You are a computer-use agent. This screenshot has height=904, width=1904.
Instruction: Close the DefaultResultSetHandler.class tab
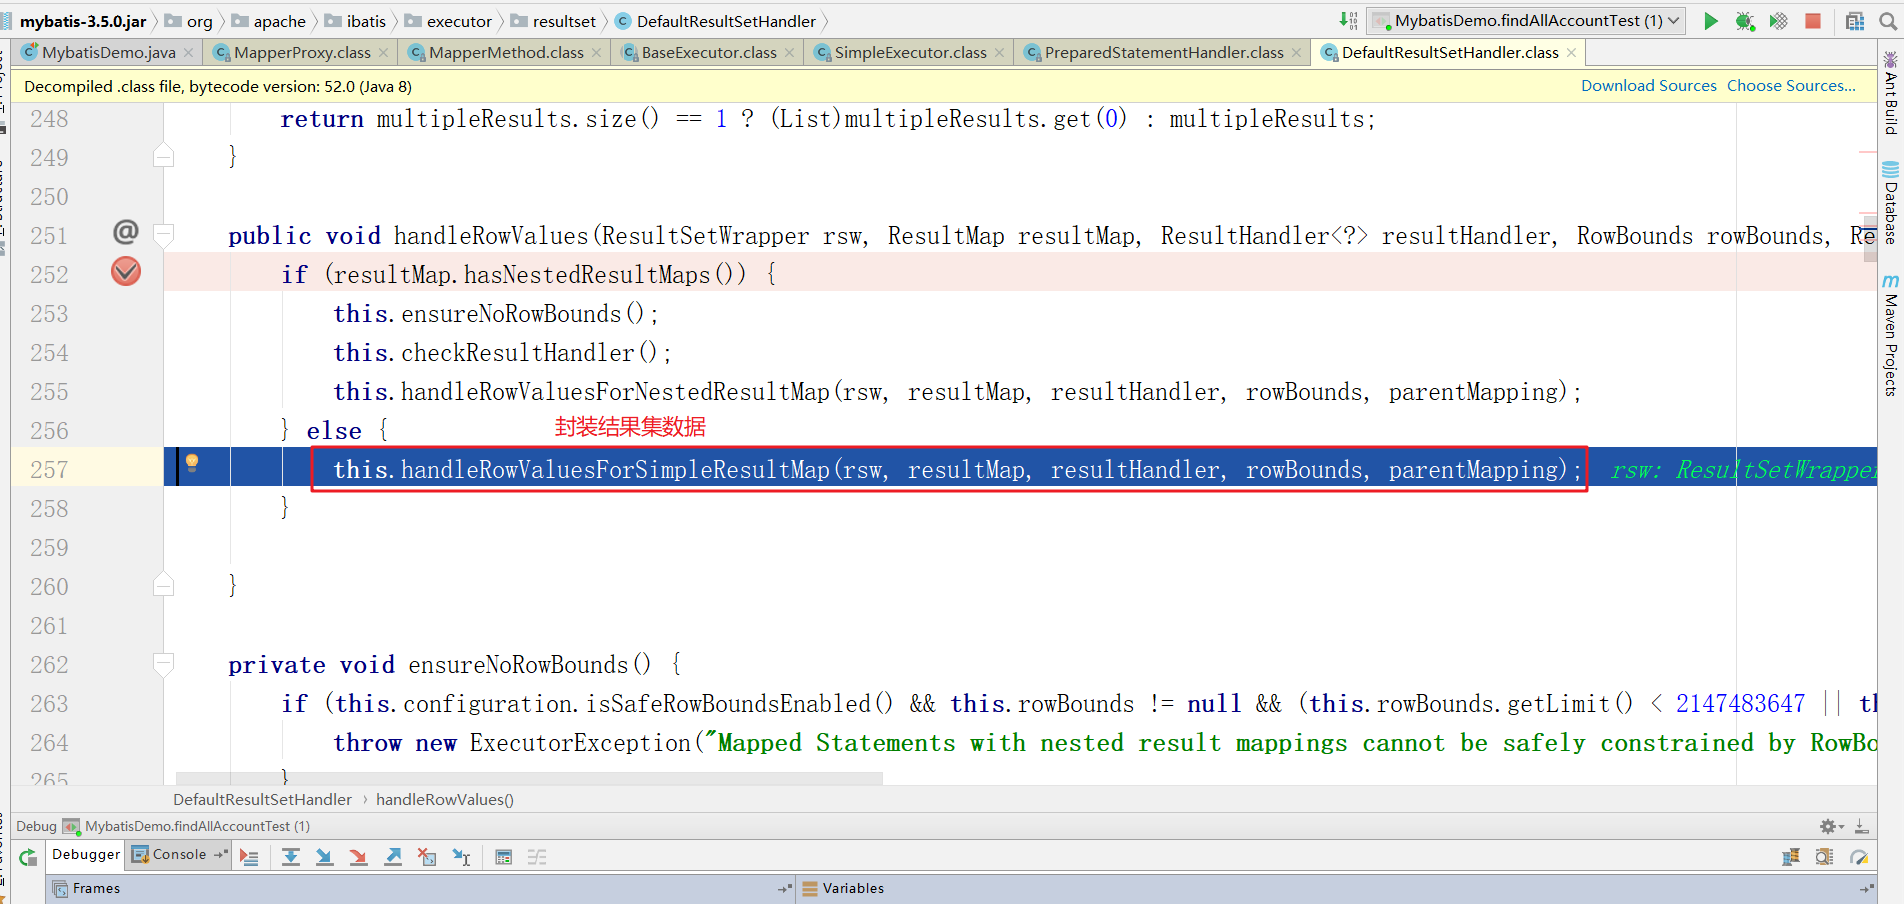click(1571, 53)
